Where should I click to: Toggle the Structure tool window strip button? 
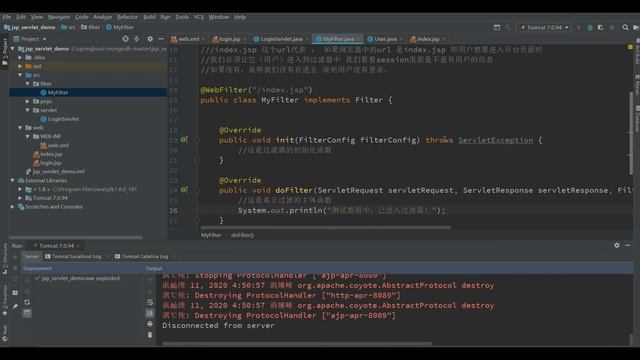pos(4,258)
